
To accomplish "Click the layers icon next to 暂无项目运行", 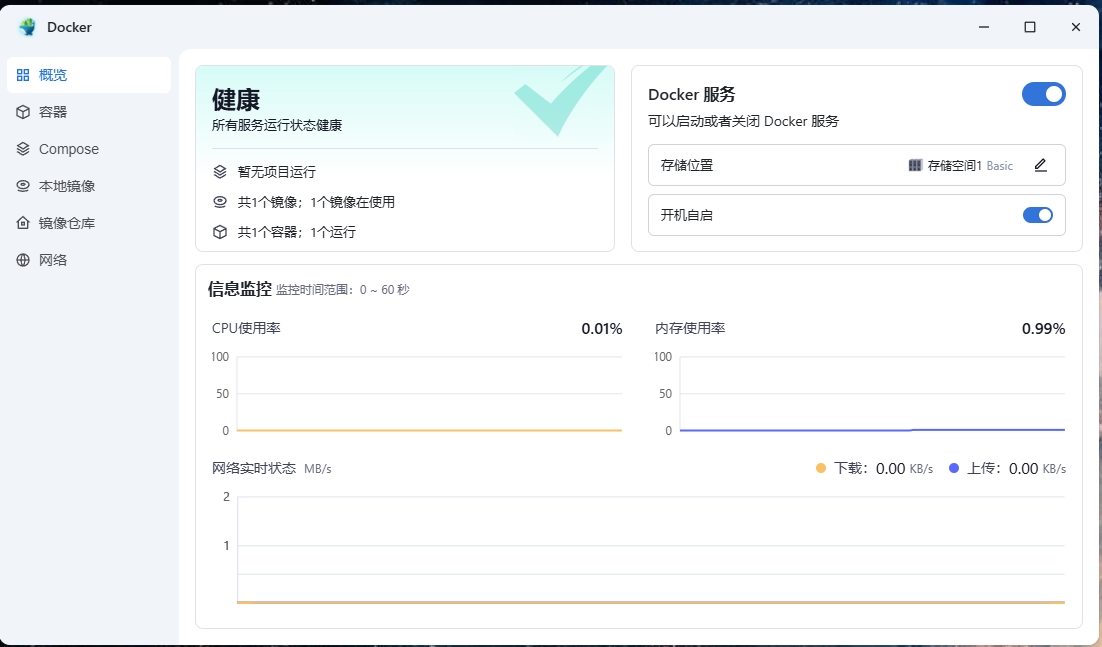I will click(220, 171).
